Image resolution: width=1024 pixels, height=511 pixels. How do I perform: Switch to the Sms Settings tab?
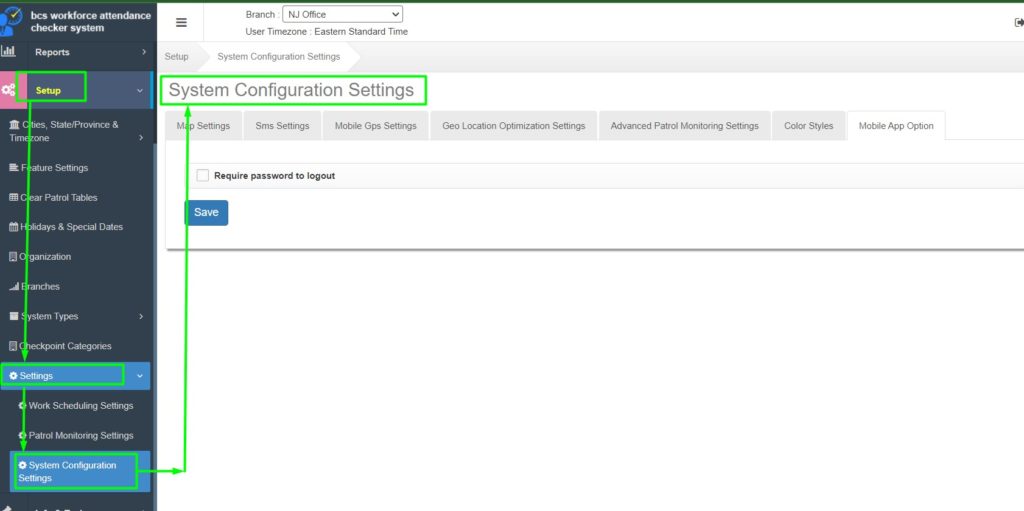282,126
